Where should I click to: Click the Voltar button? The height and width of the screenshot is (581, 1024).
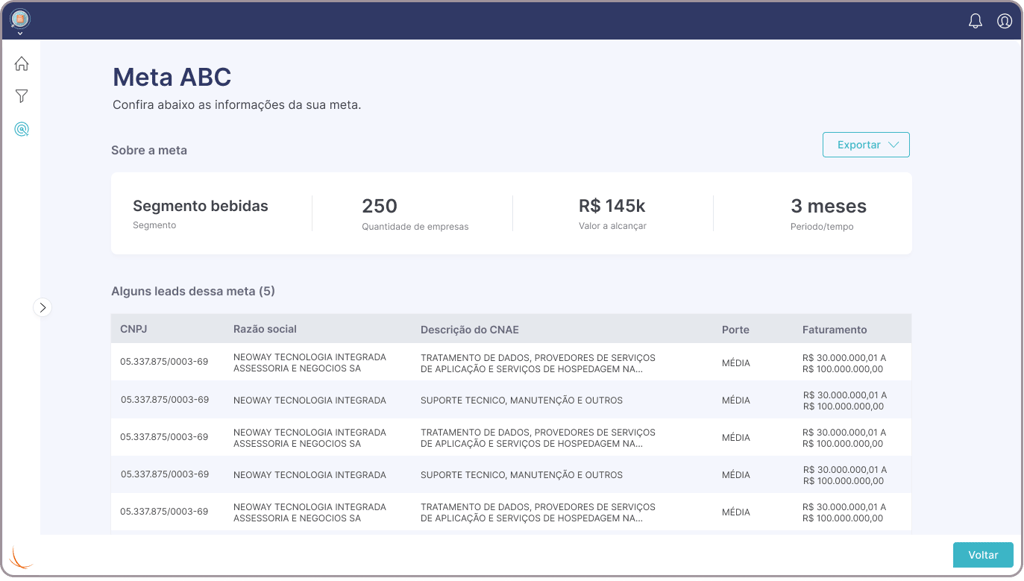[982, 555]
